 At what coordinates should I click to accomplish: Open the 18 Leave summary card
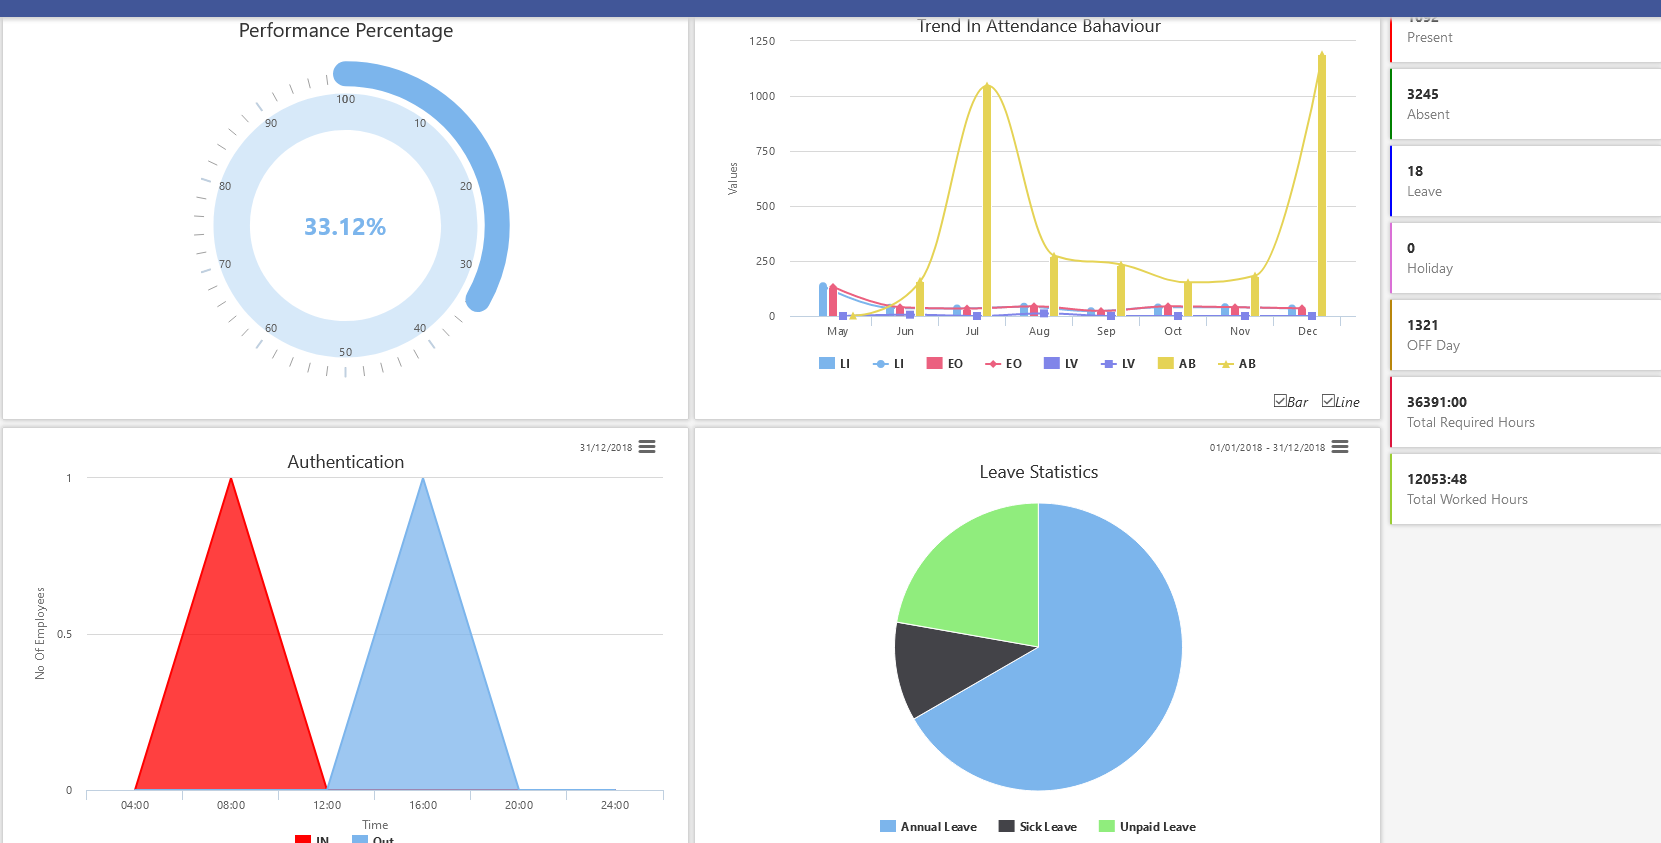[x=1525, y=181]
